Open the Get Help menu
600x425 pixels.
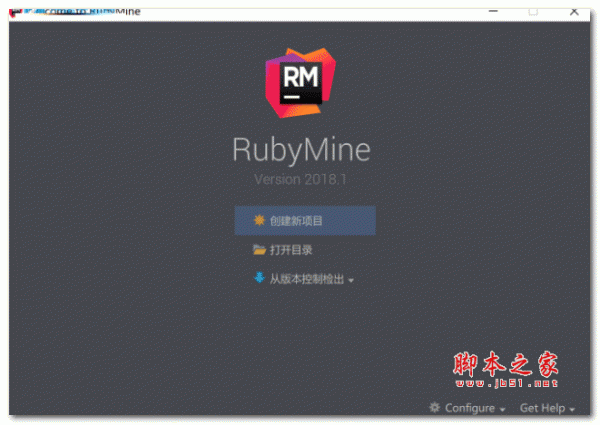click(x=547, y=408)
